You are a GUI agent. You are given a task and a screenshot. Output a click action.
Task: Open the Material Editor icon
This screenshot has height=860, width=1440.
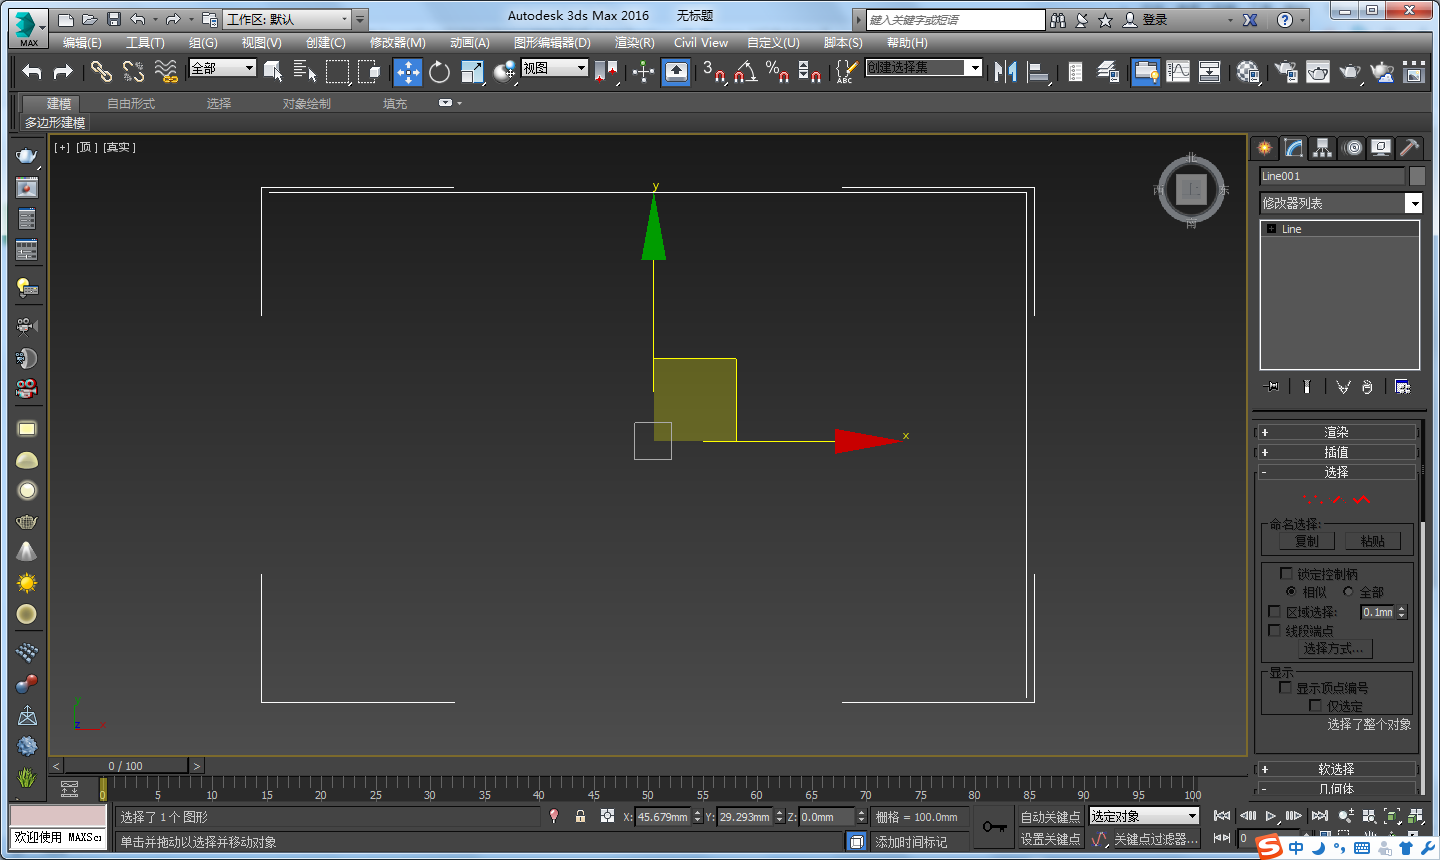[1248, 71]
